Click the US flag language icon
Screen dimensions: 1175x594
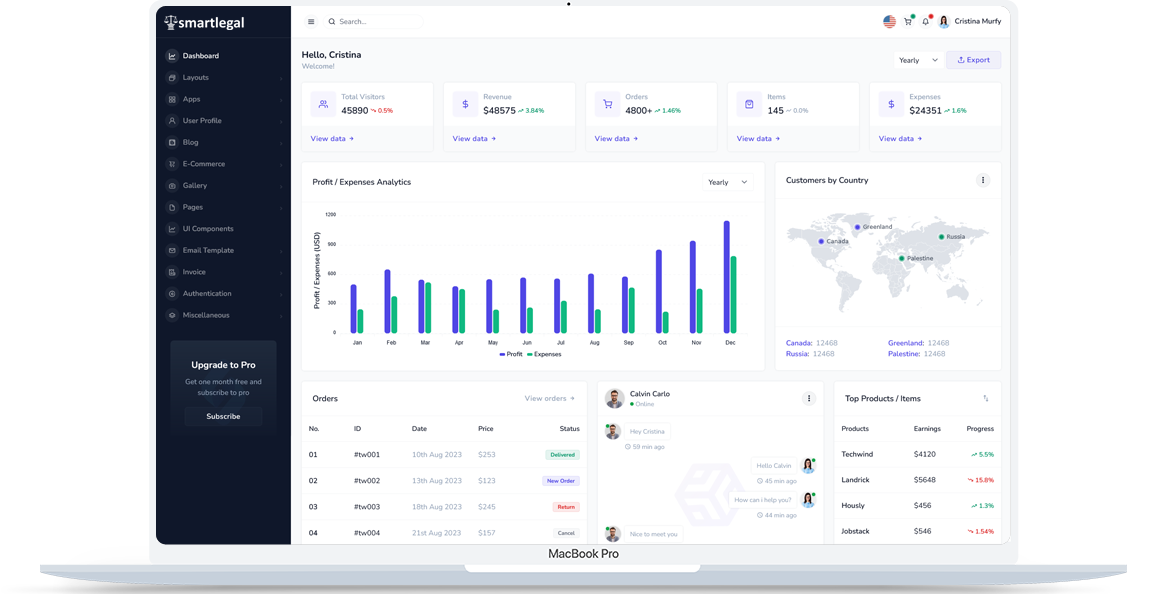889,20
